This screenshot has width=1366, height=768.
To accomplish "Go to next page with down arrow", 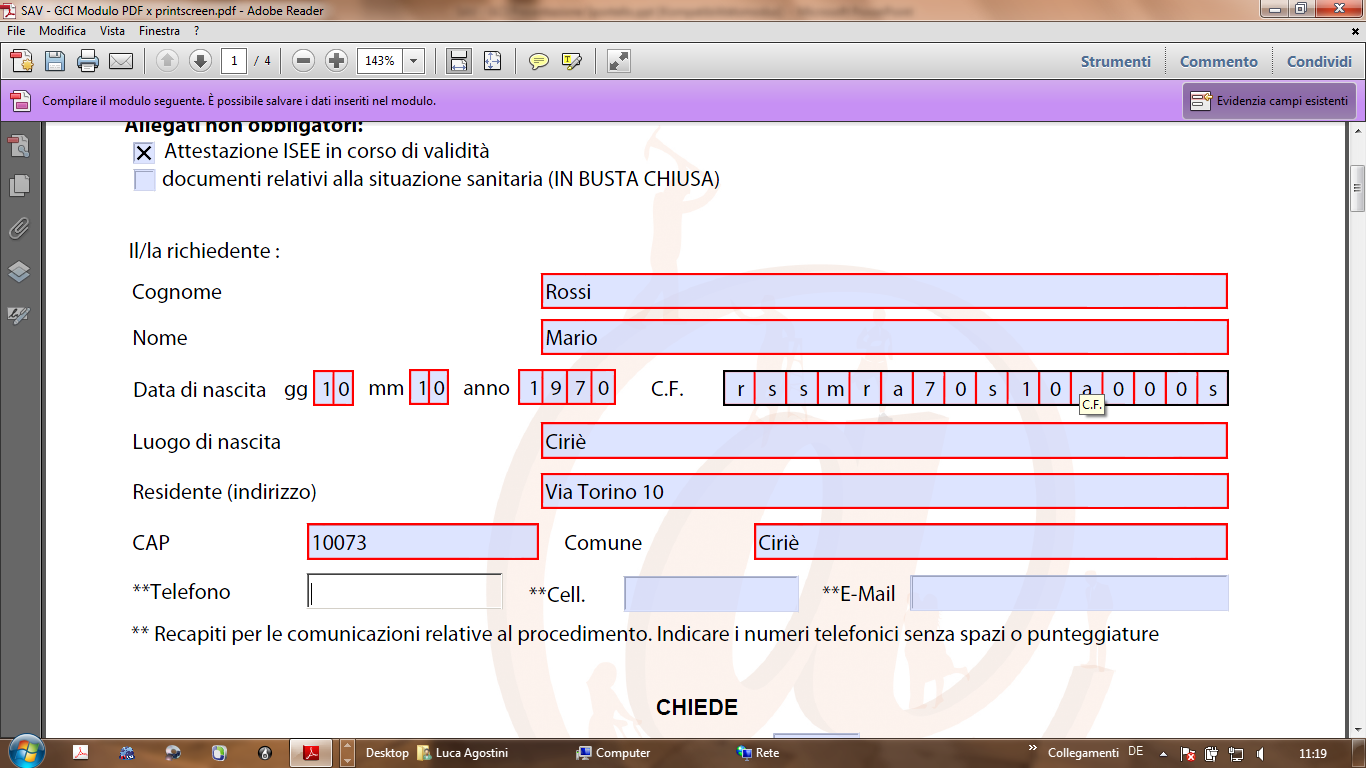I will 200,61.
